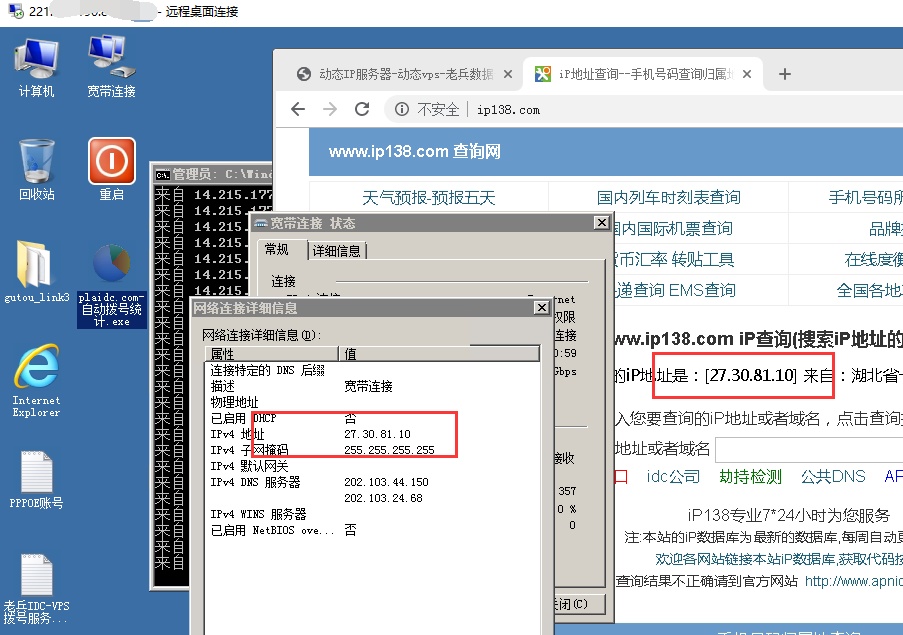Select the 详细信息 tab in status dialog
The image size is (903, 635).
(336, 251)
